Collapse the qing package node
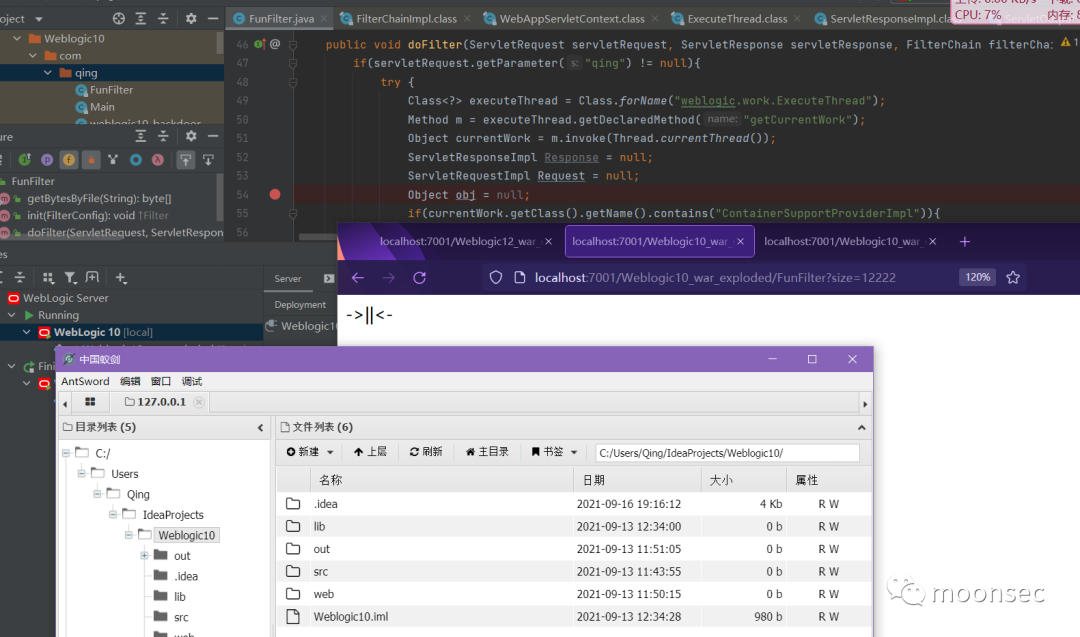This screenshot has width=1080, height=637. 48,72
